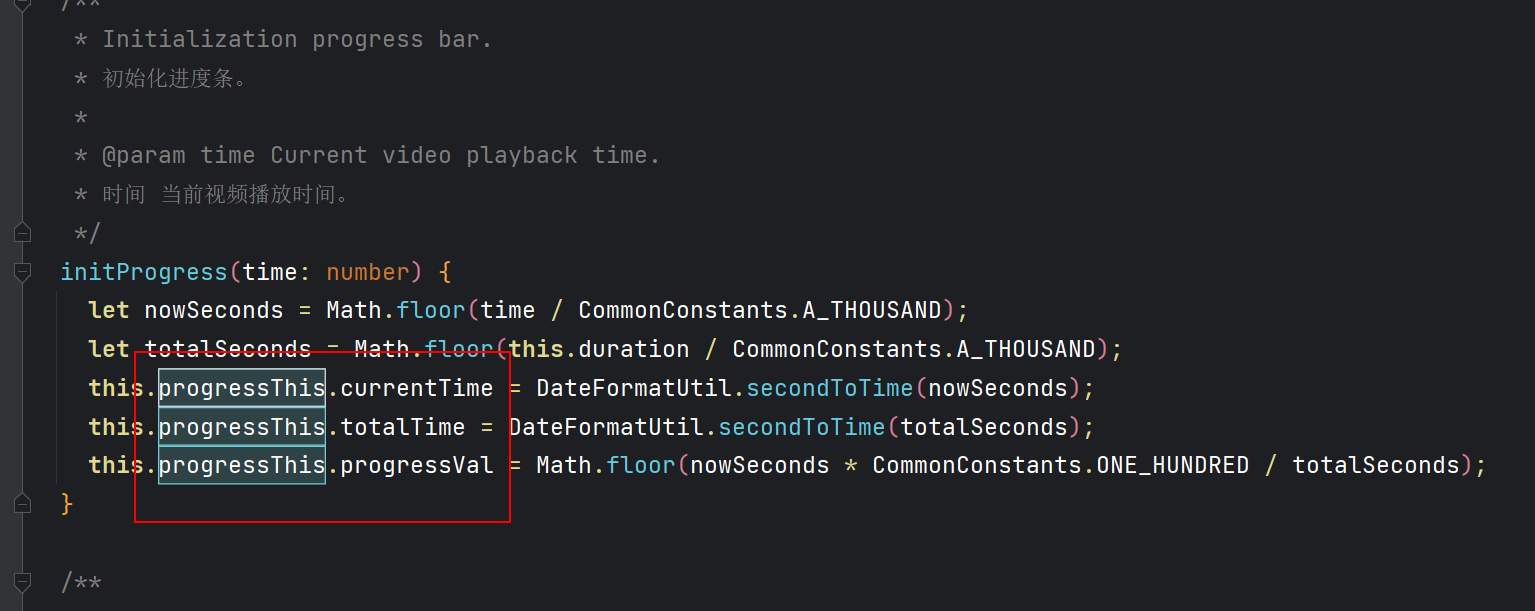Image resolution: width=1535 pixels, height=611 pixels.
Task: Select highlighted progressThis on progressVal line
Action: pyautogui.click(x=242, y=466)
